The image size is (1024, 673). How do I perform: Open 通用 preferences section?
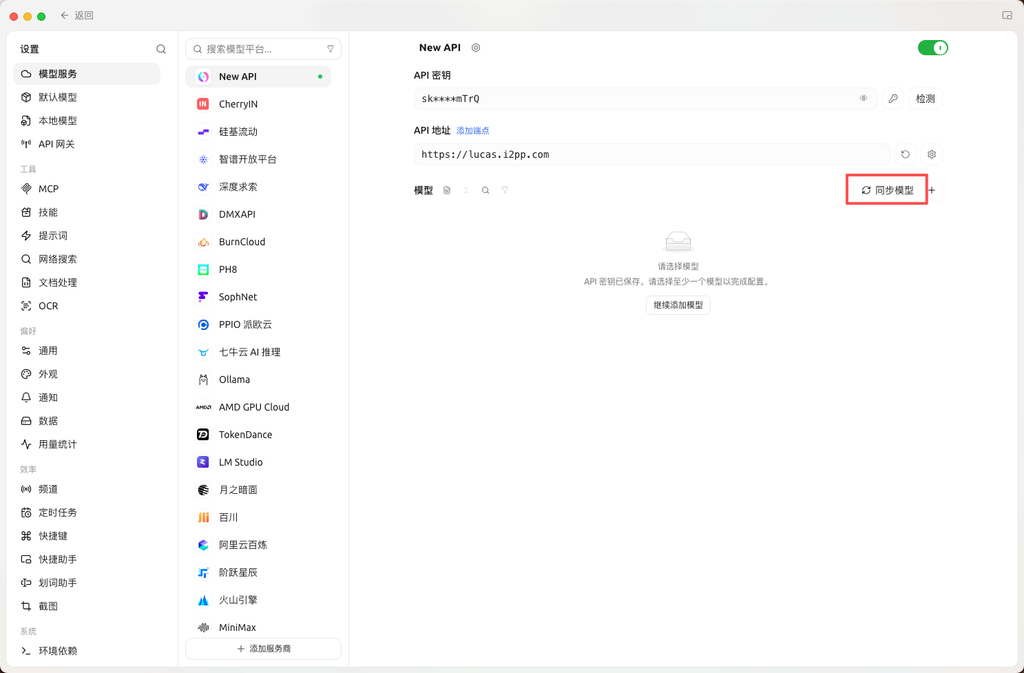[86, 351]
